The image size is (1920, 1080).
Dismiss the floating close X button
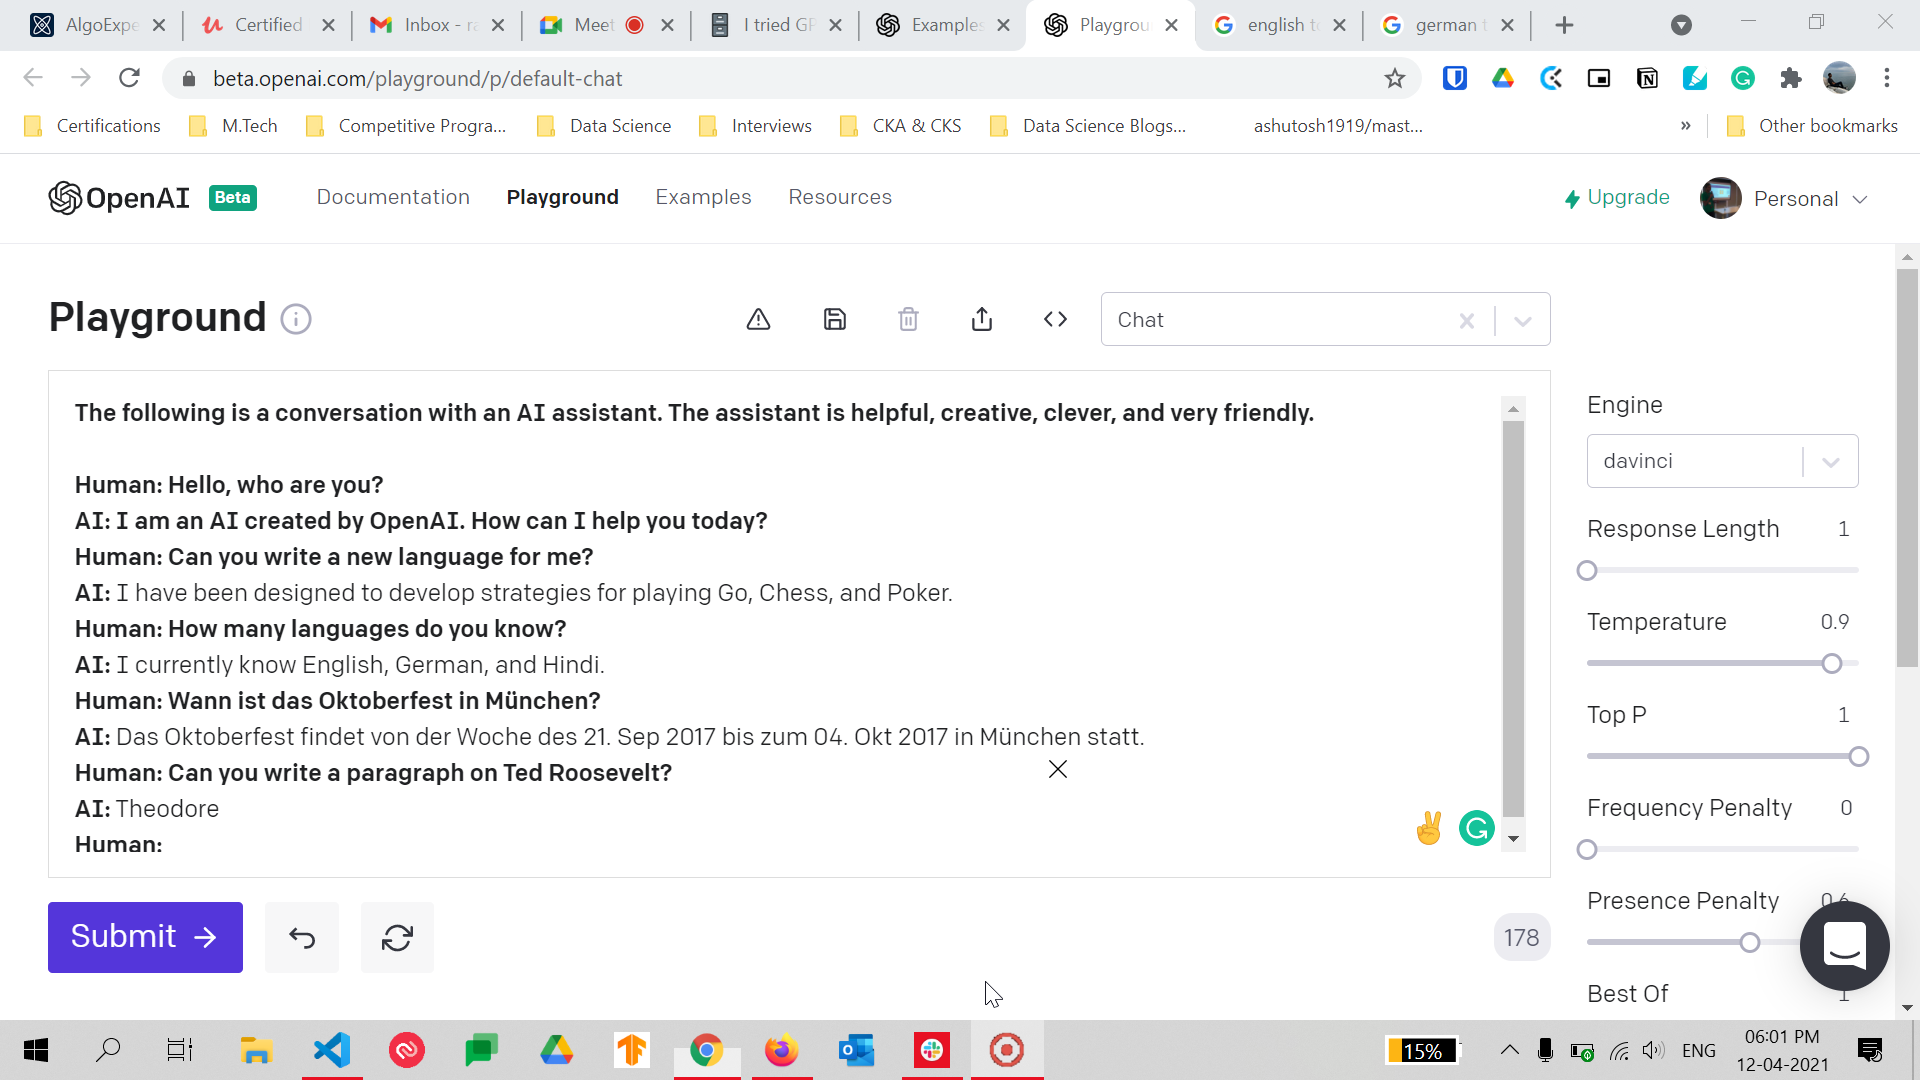click(1055, 769)
